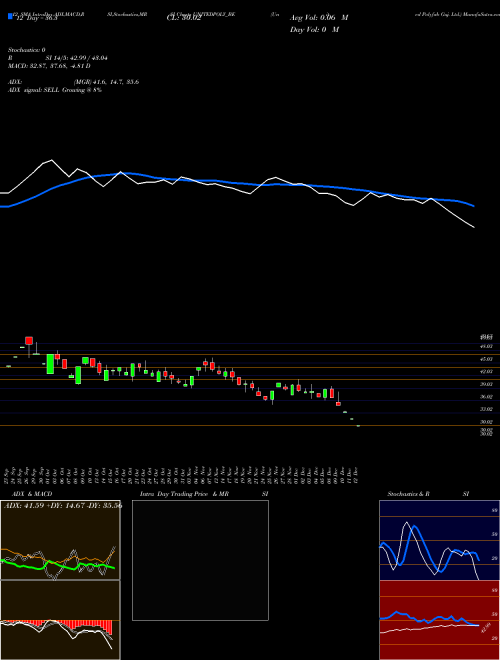The height and width of the screenshot is (660, 500).
Task: Click the 42.02 price axis label
Action: coord(487,371)
